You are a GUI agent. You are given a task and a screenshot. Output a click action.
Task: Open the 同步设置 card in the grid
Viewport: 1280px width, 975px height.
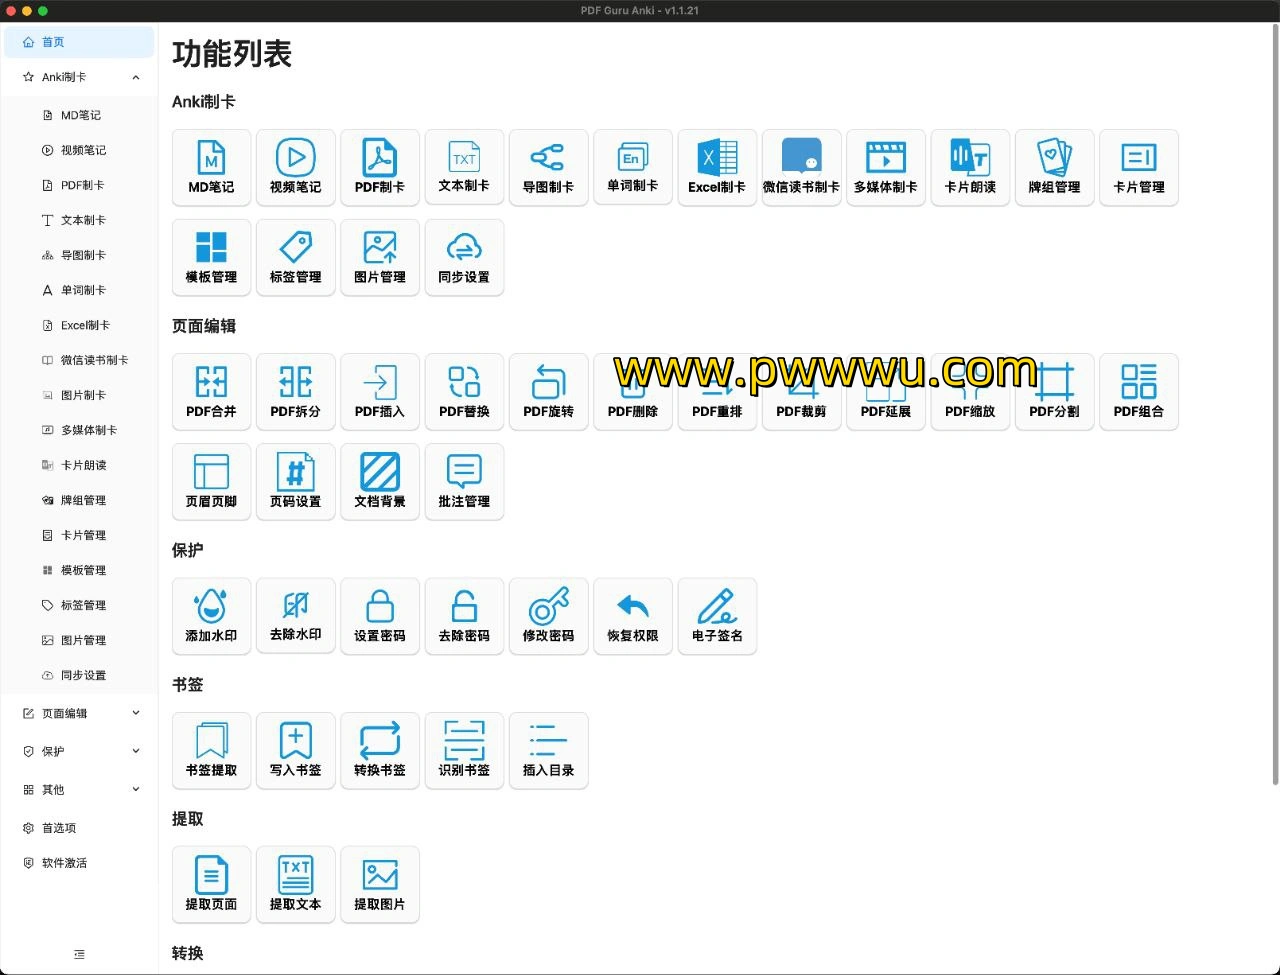(x=464, y=257)
